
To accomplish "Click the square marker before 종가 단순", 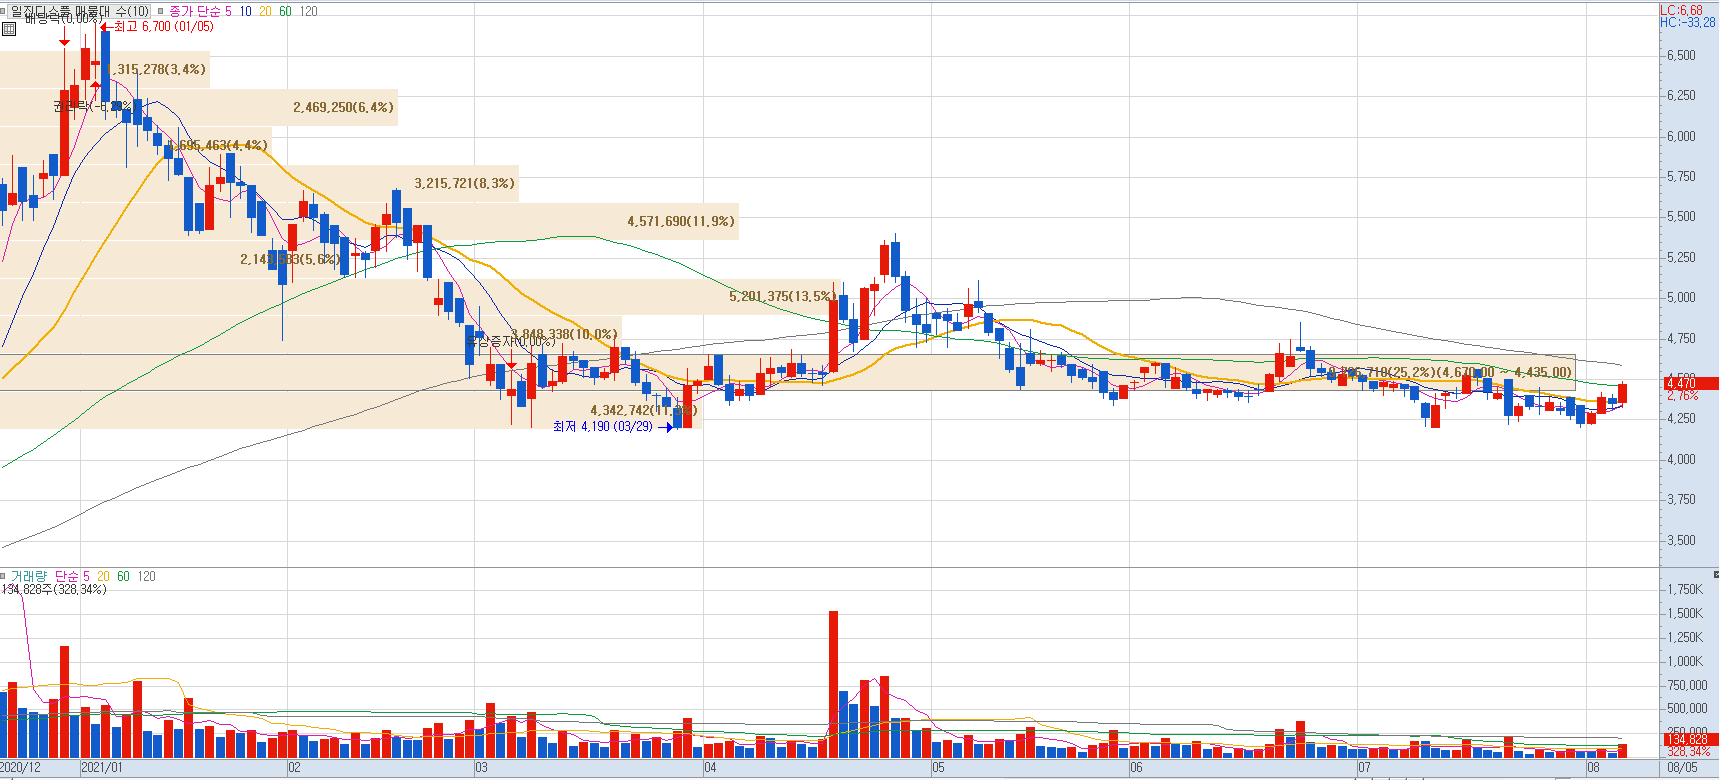I will pyautogui.click(x=160, y=11).
